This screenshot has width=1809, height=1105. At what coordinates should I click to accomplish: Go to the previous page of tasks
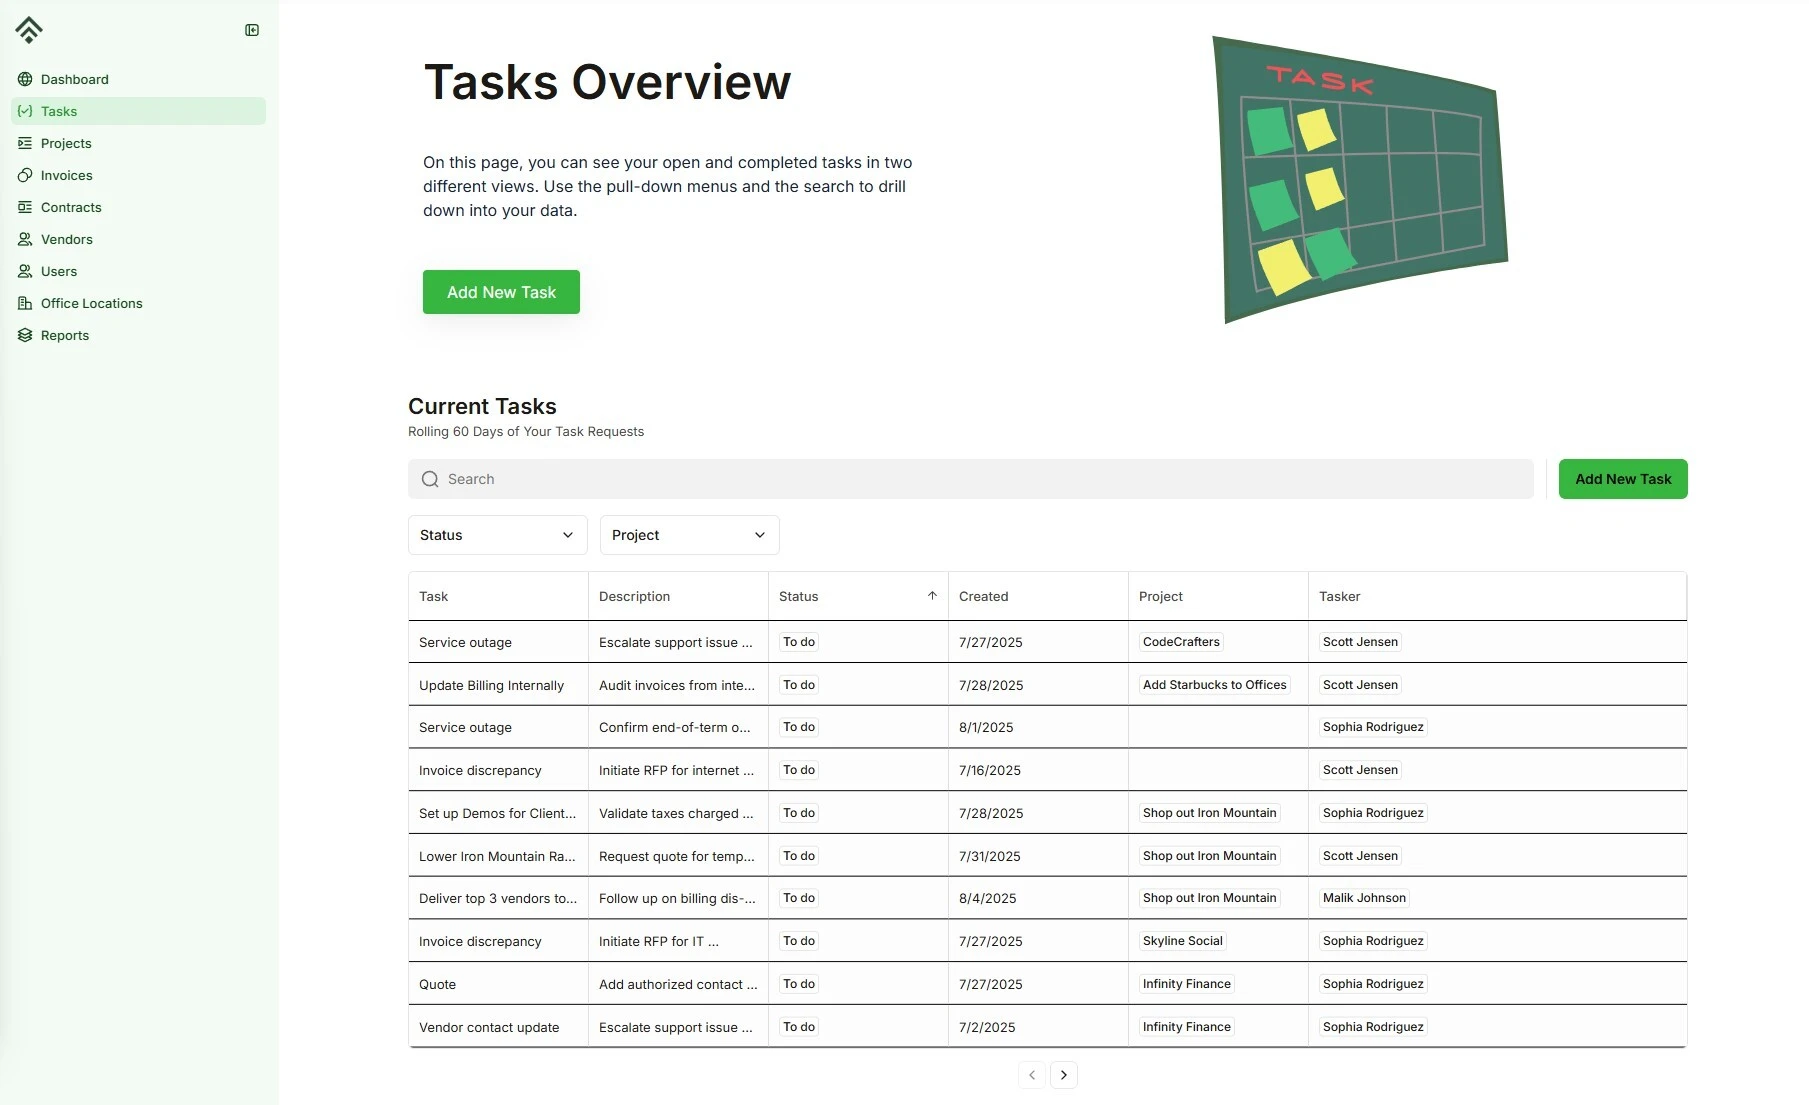click(1032, 1075)
